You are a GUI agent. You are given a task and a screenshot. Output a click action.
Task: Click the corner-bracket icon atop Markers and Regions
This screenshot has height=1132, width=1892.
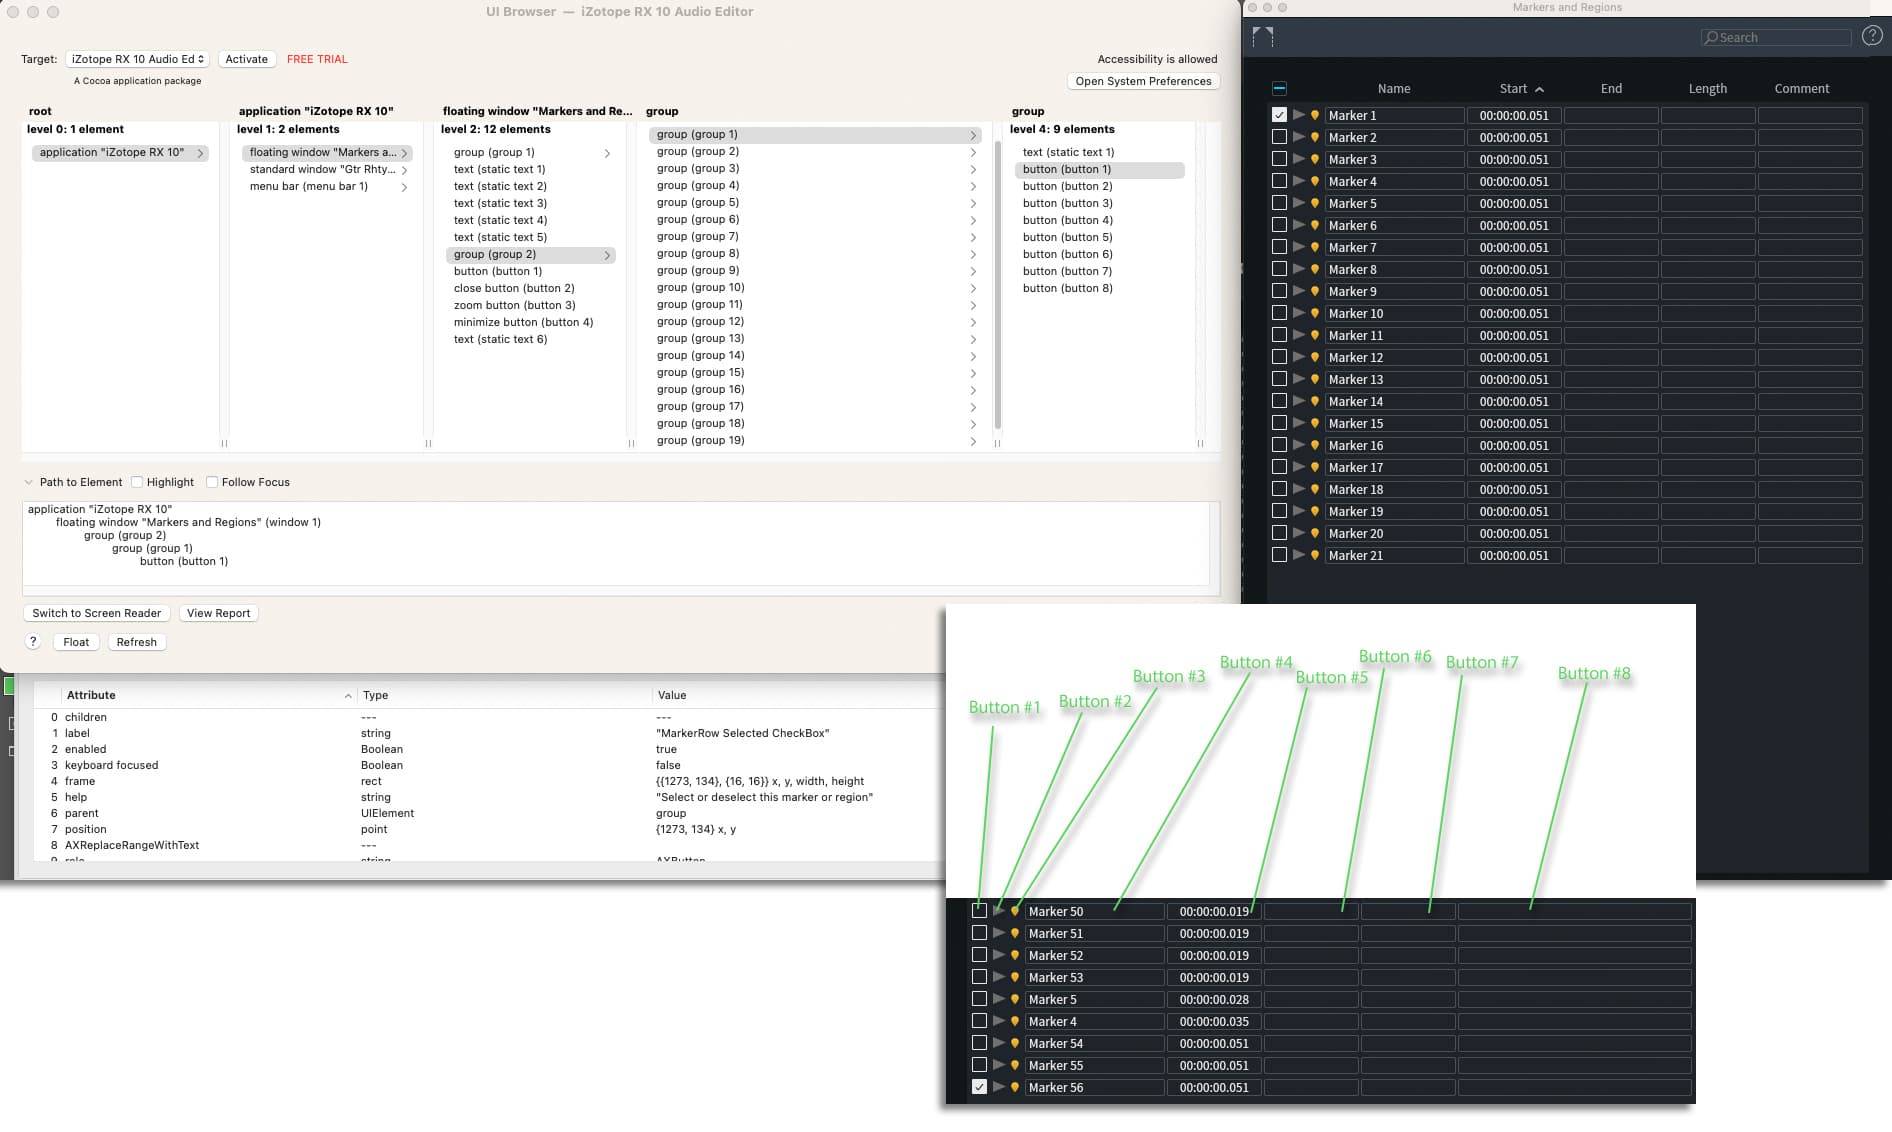coord(1263,36)
